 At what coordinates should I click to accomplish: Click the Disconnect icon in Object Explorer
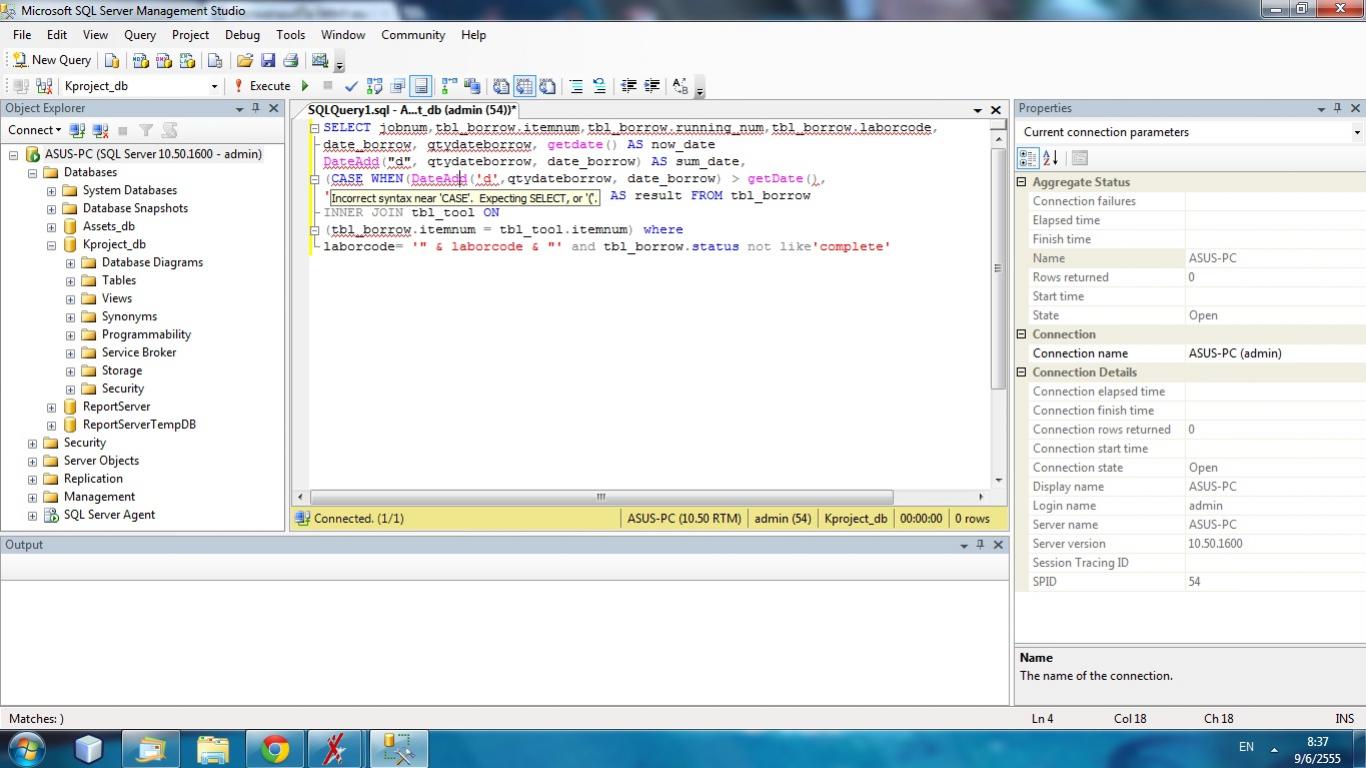click(100, 130)
